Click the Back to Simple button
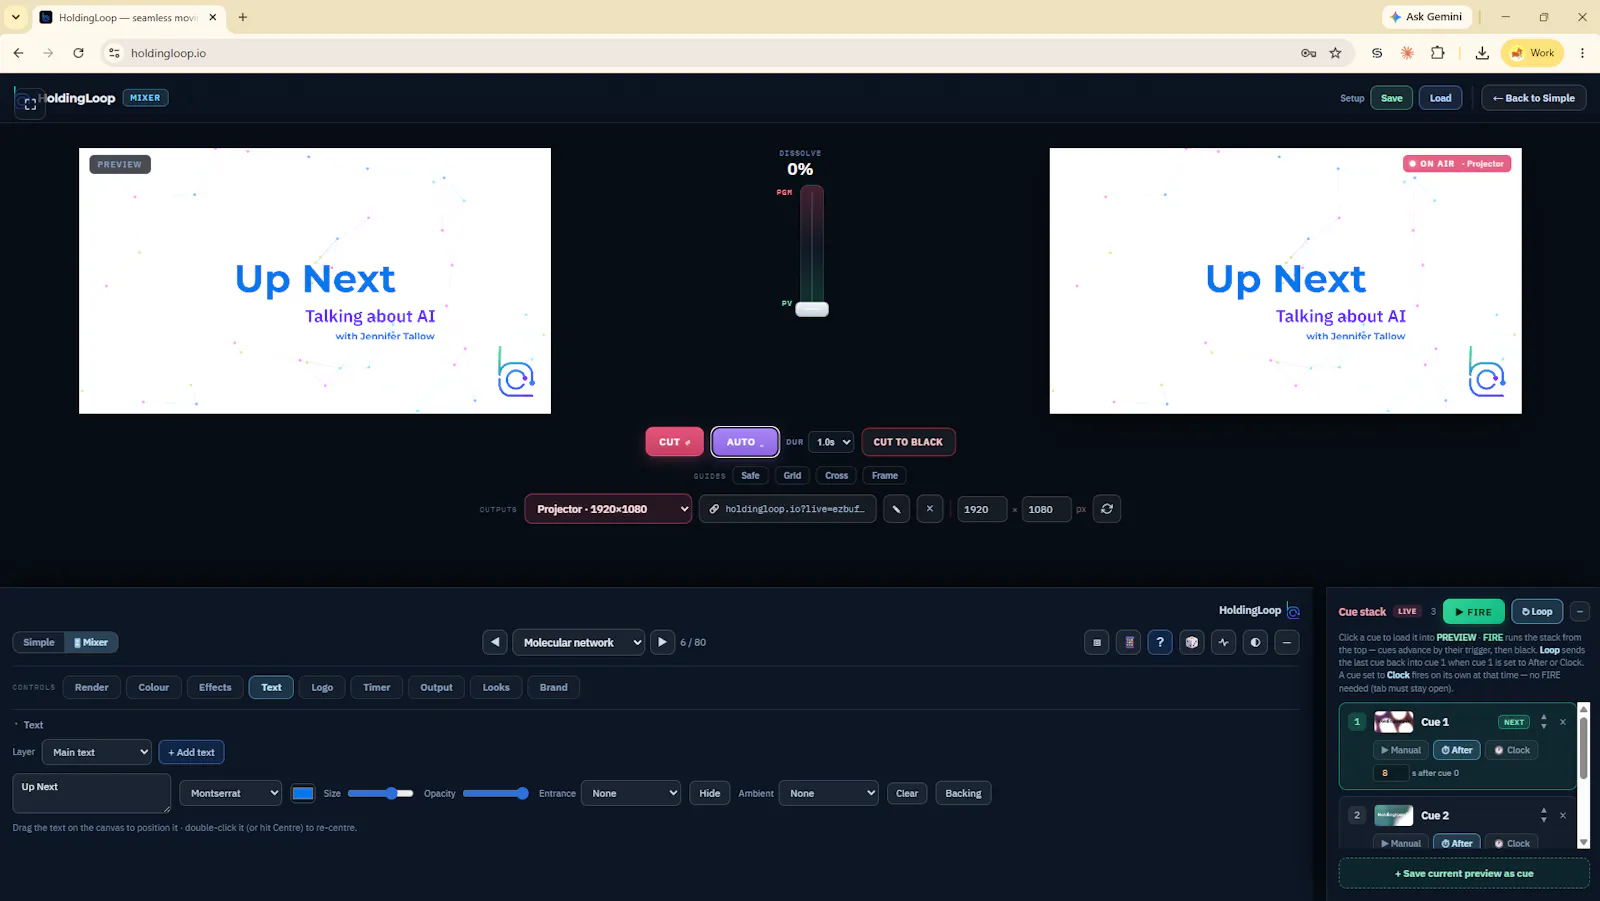 click(1534, 98)
